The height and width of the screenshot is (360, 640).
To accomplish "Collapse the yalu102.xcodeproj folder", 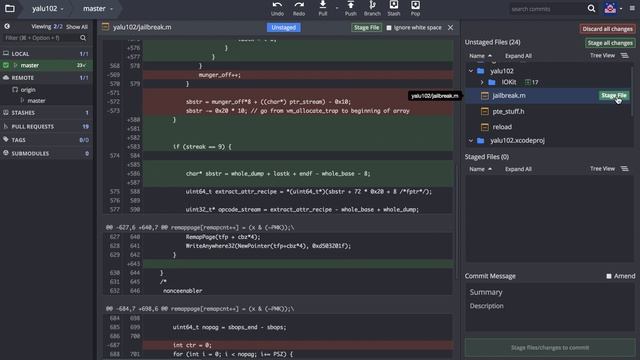I will [x=471, y=140].
